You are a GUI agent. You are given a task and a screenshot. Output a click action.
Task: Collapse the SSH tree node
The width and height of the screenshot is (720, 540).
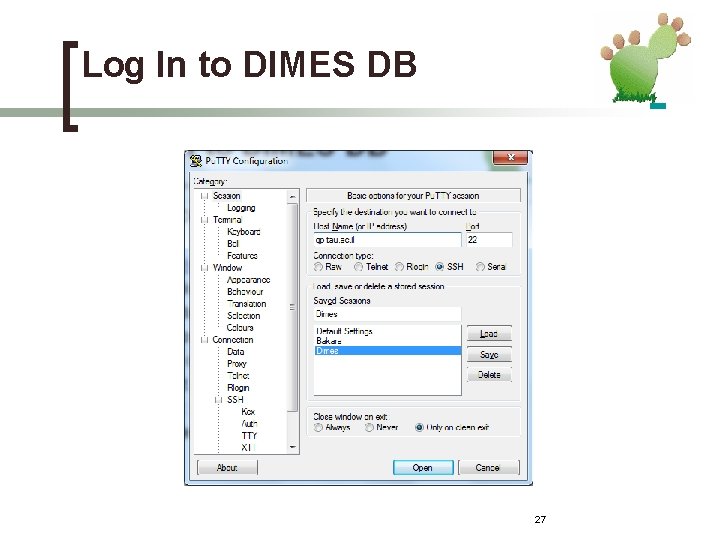click(x=219, y=400)
